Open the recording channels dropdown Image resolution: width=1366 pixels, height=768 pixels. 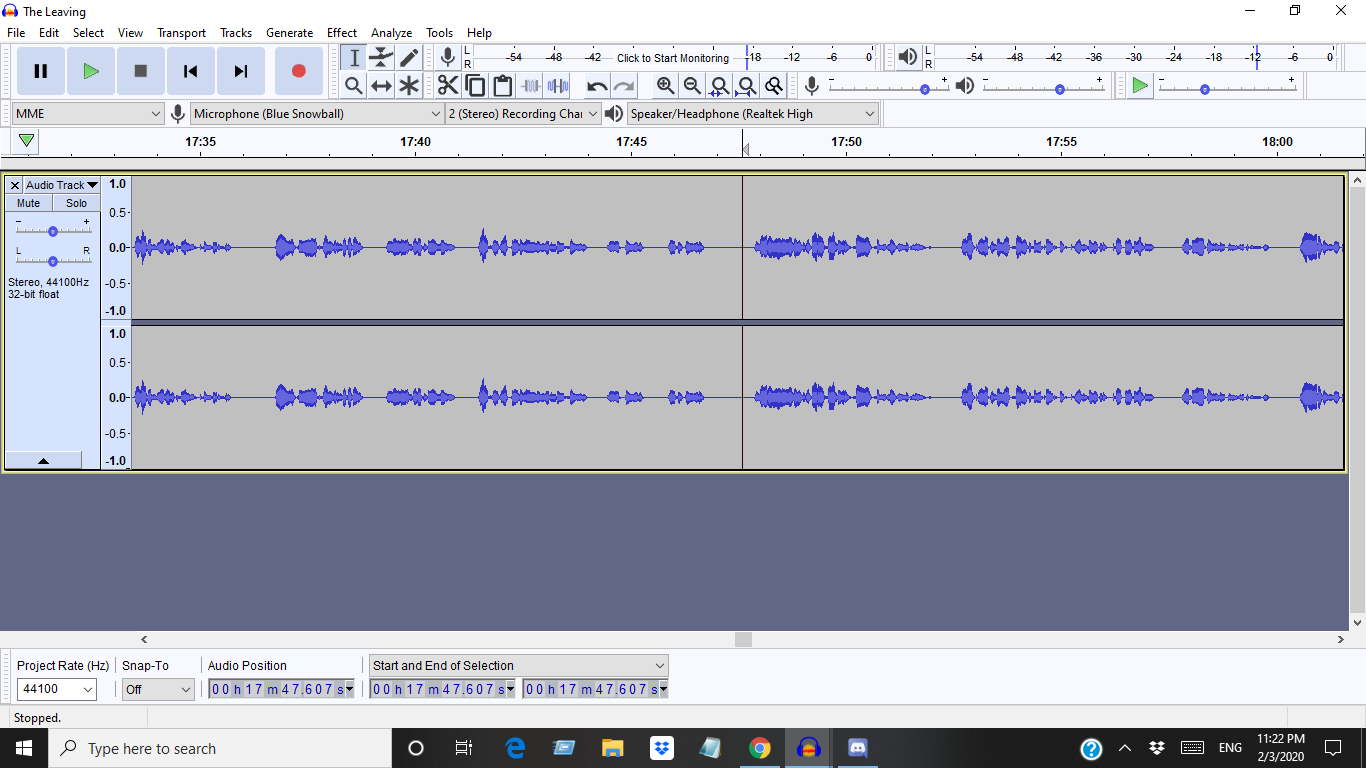coord(523,114)
